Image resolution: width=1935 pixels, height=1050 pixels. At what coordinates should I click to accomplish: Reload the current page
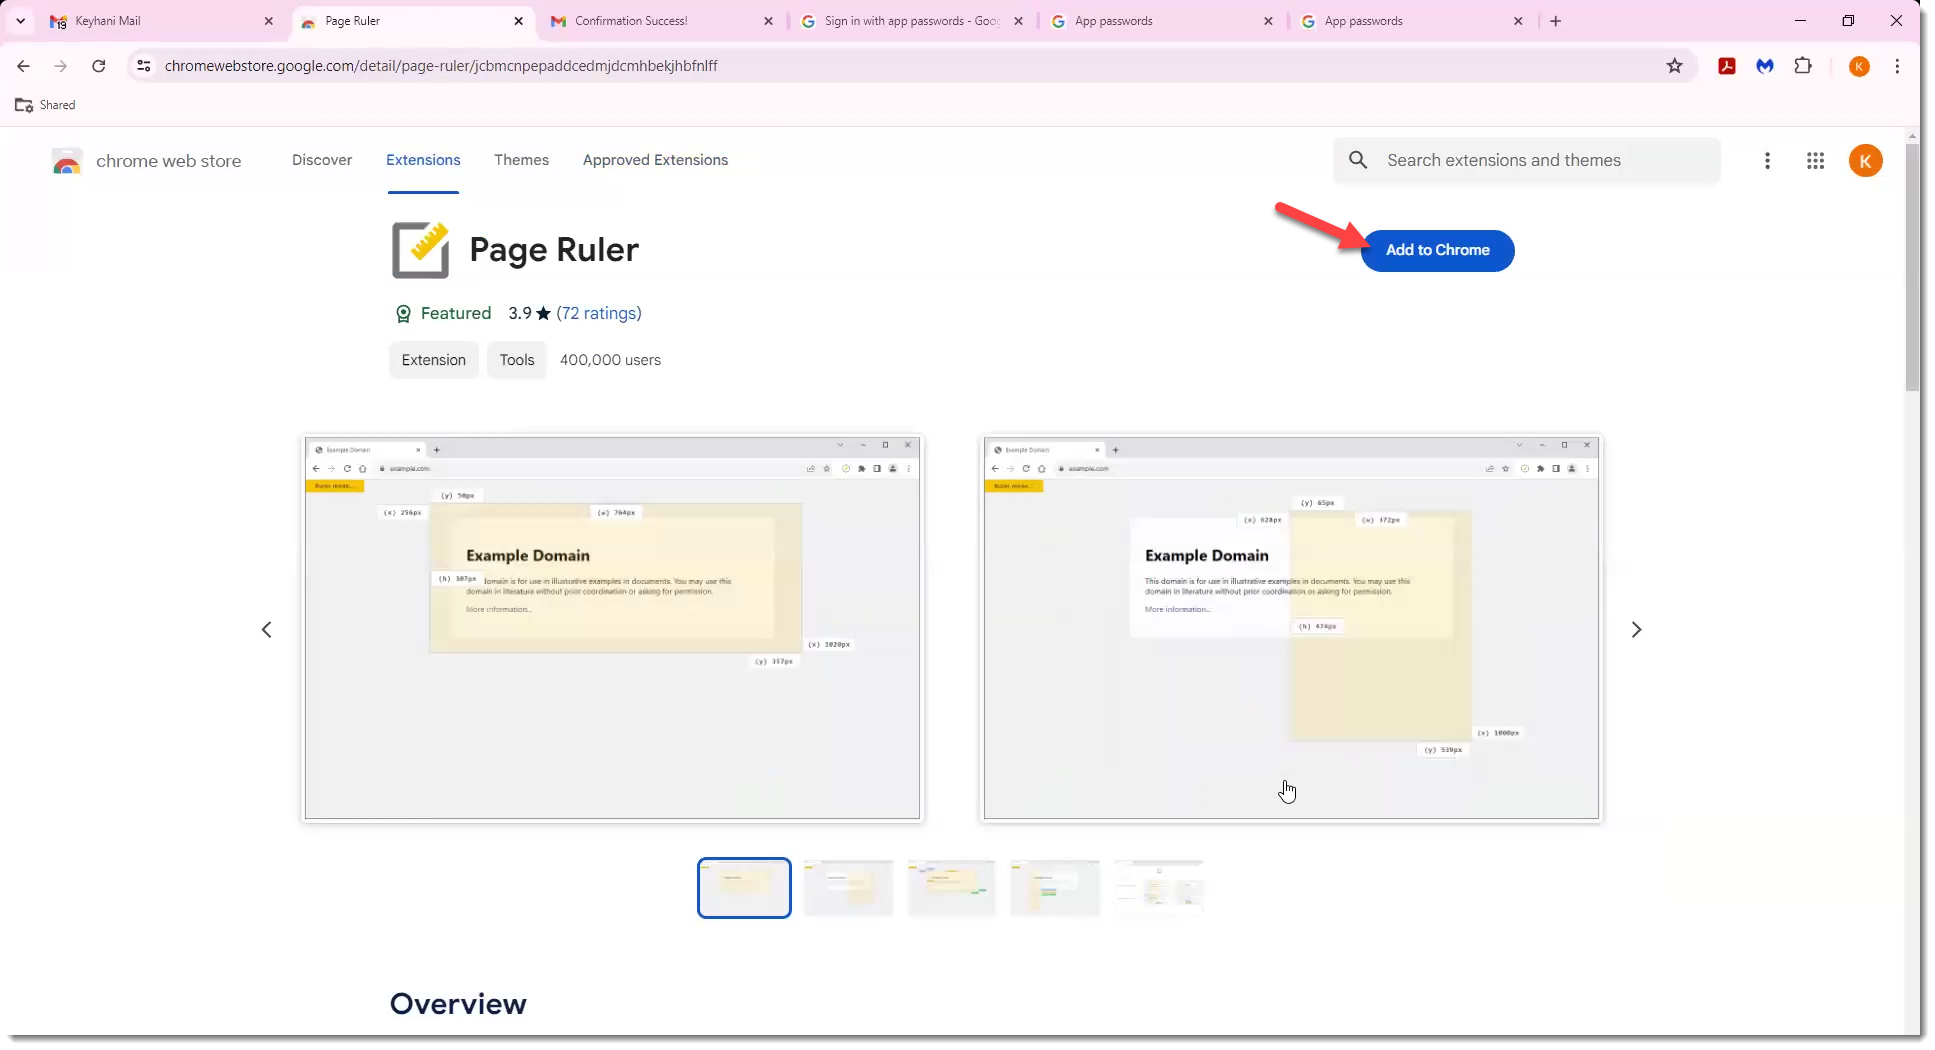coord(98,66)
